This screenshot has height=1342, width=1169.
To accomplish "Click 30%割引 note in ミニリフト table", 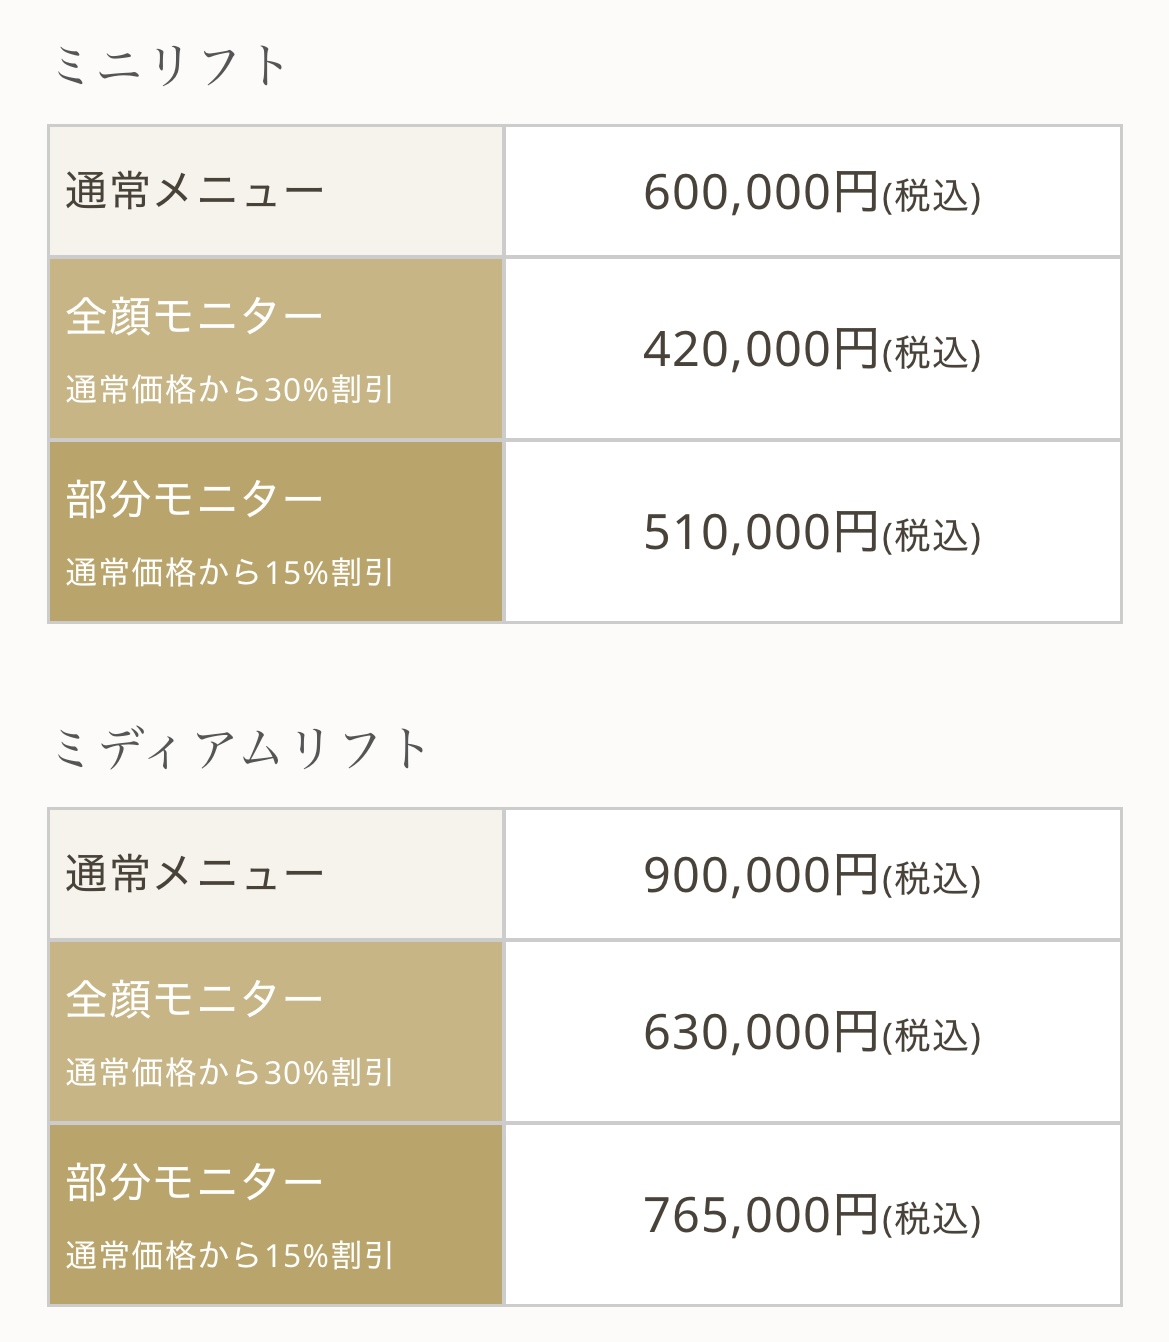I will coord(230,389).
